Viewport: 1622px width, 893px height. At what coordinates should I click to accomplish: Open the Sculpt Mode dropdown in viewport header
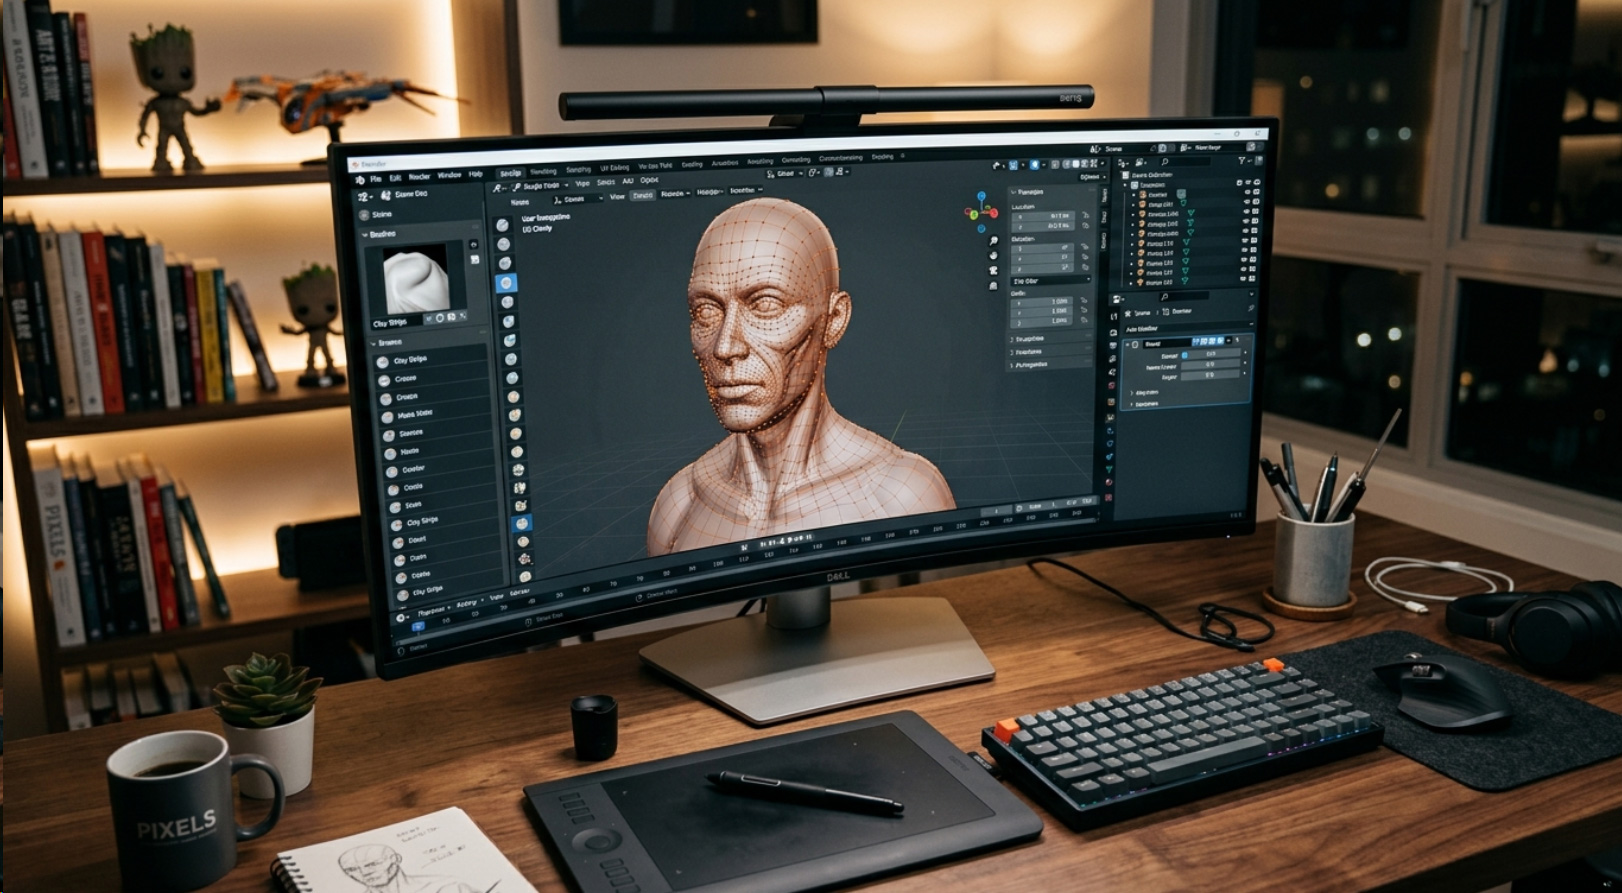tap(540, 186)
